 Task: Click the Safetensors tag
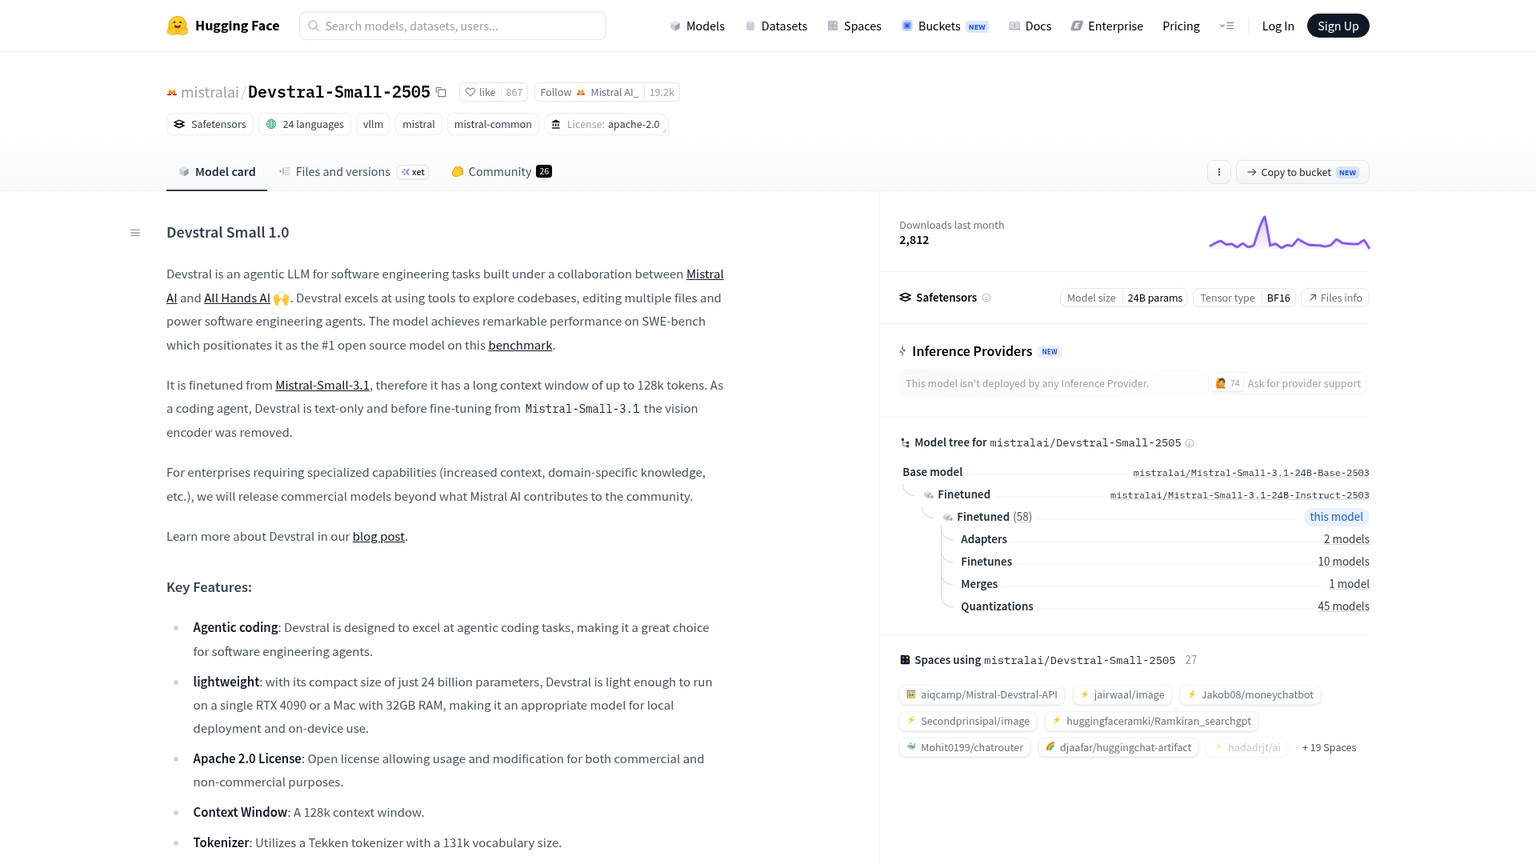coord(210,124)
